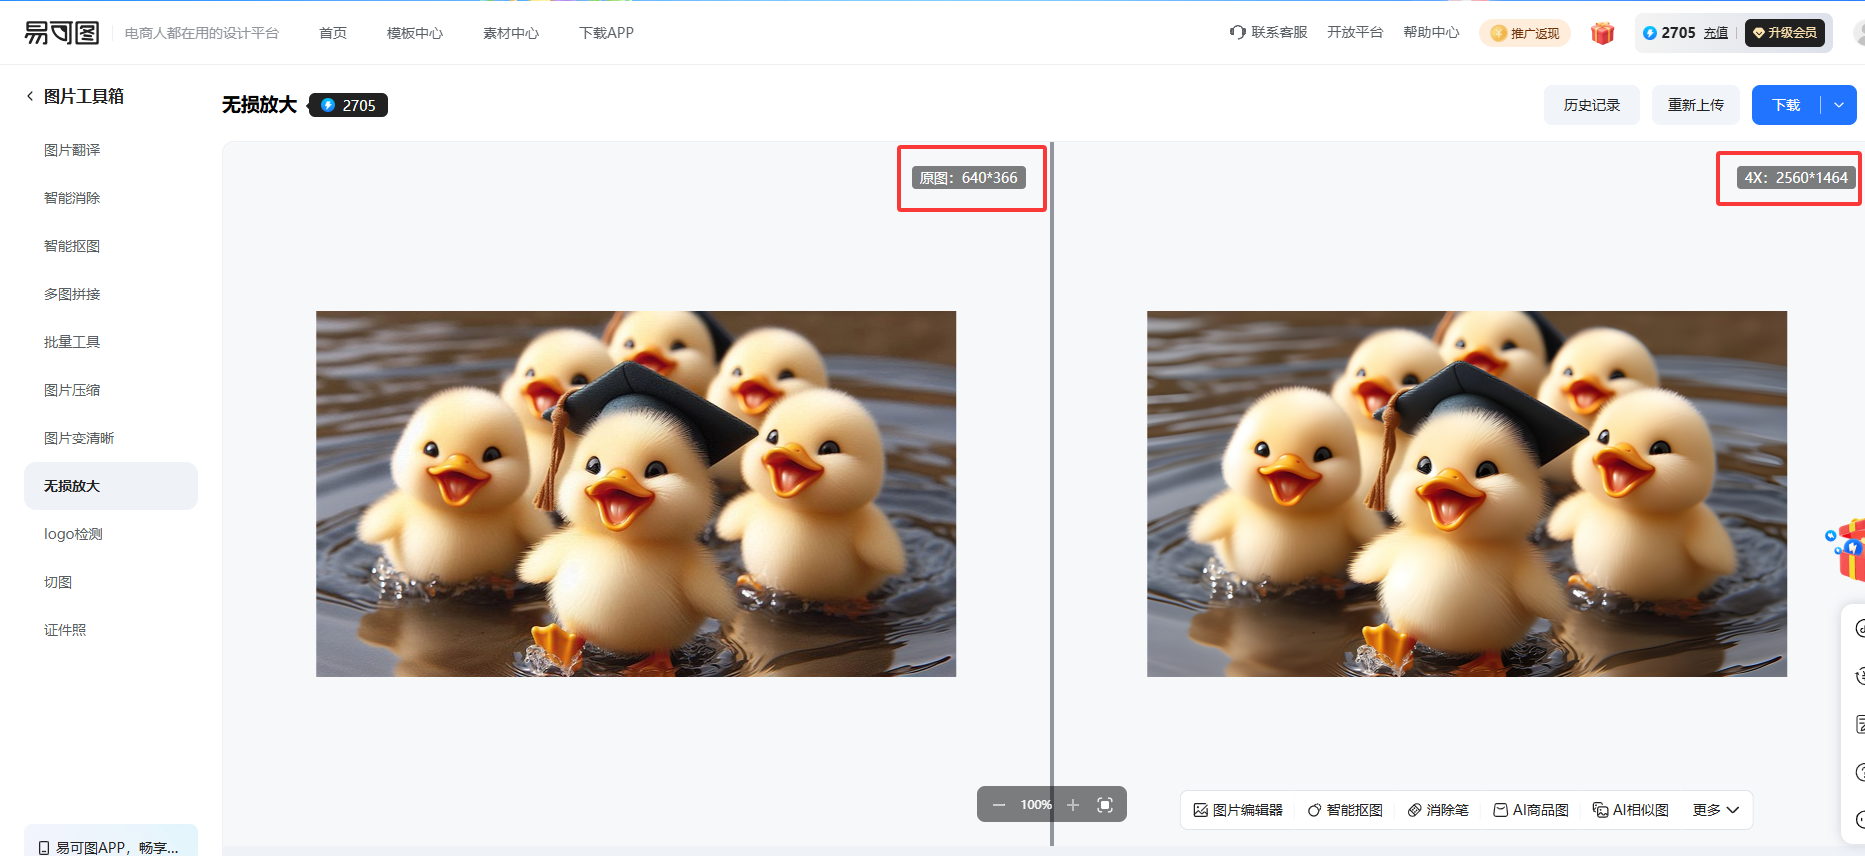Click the fit-to-screen icon
The height and width of the screenshot is (856, 1865).
click(1105, 805)
